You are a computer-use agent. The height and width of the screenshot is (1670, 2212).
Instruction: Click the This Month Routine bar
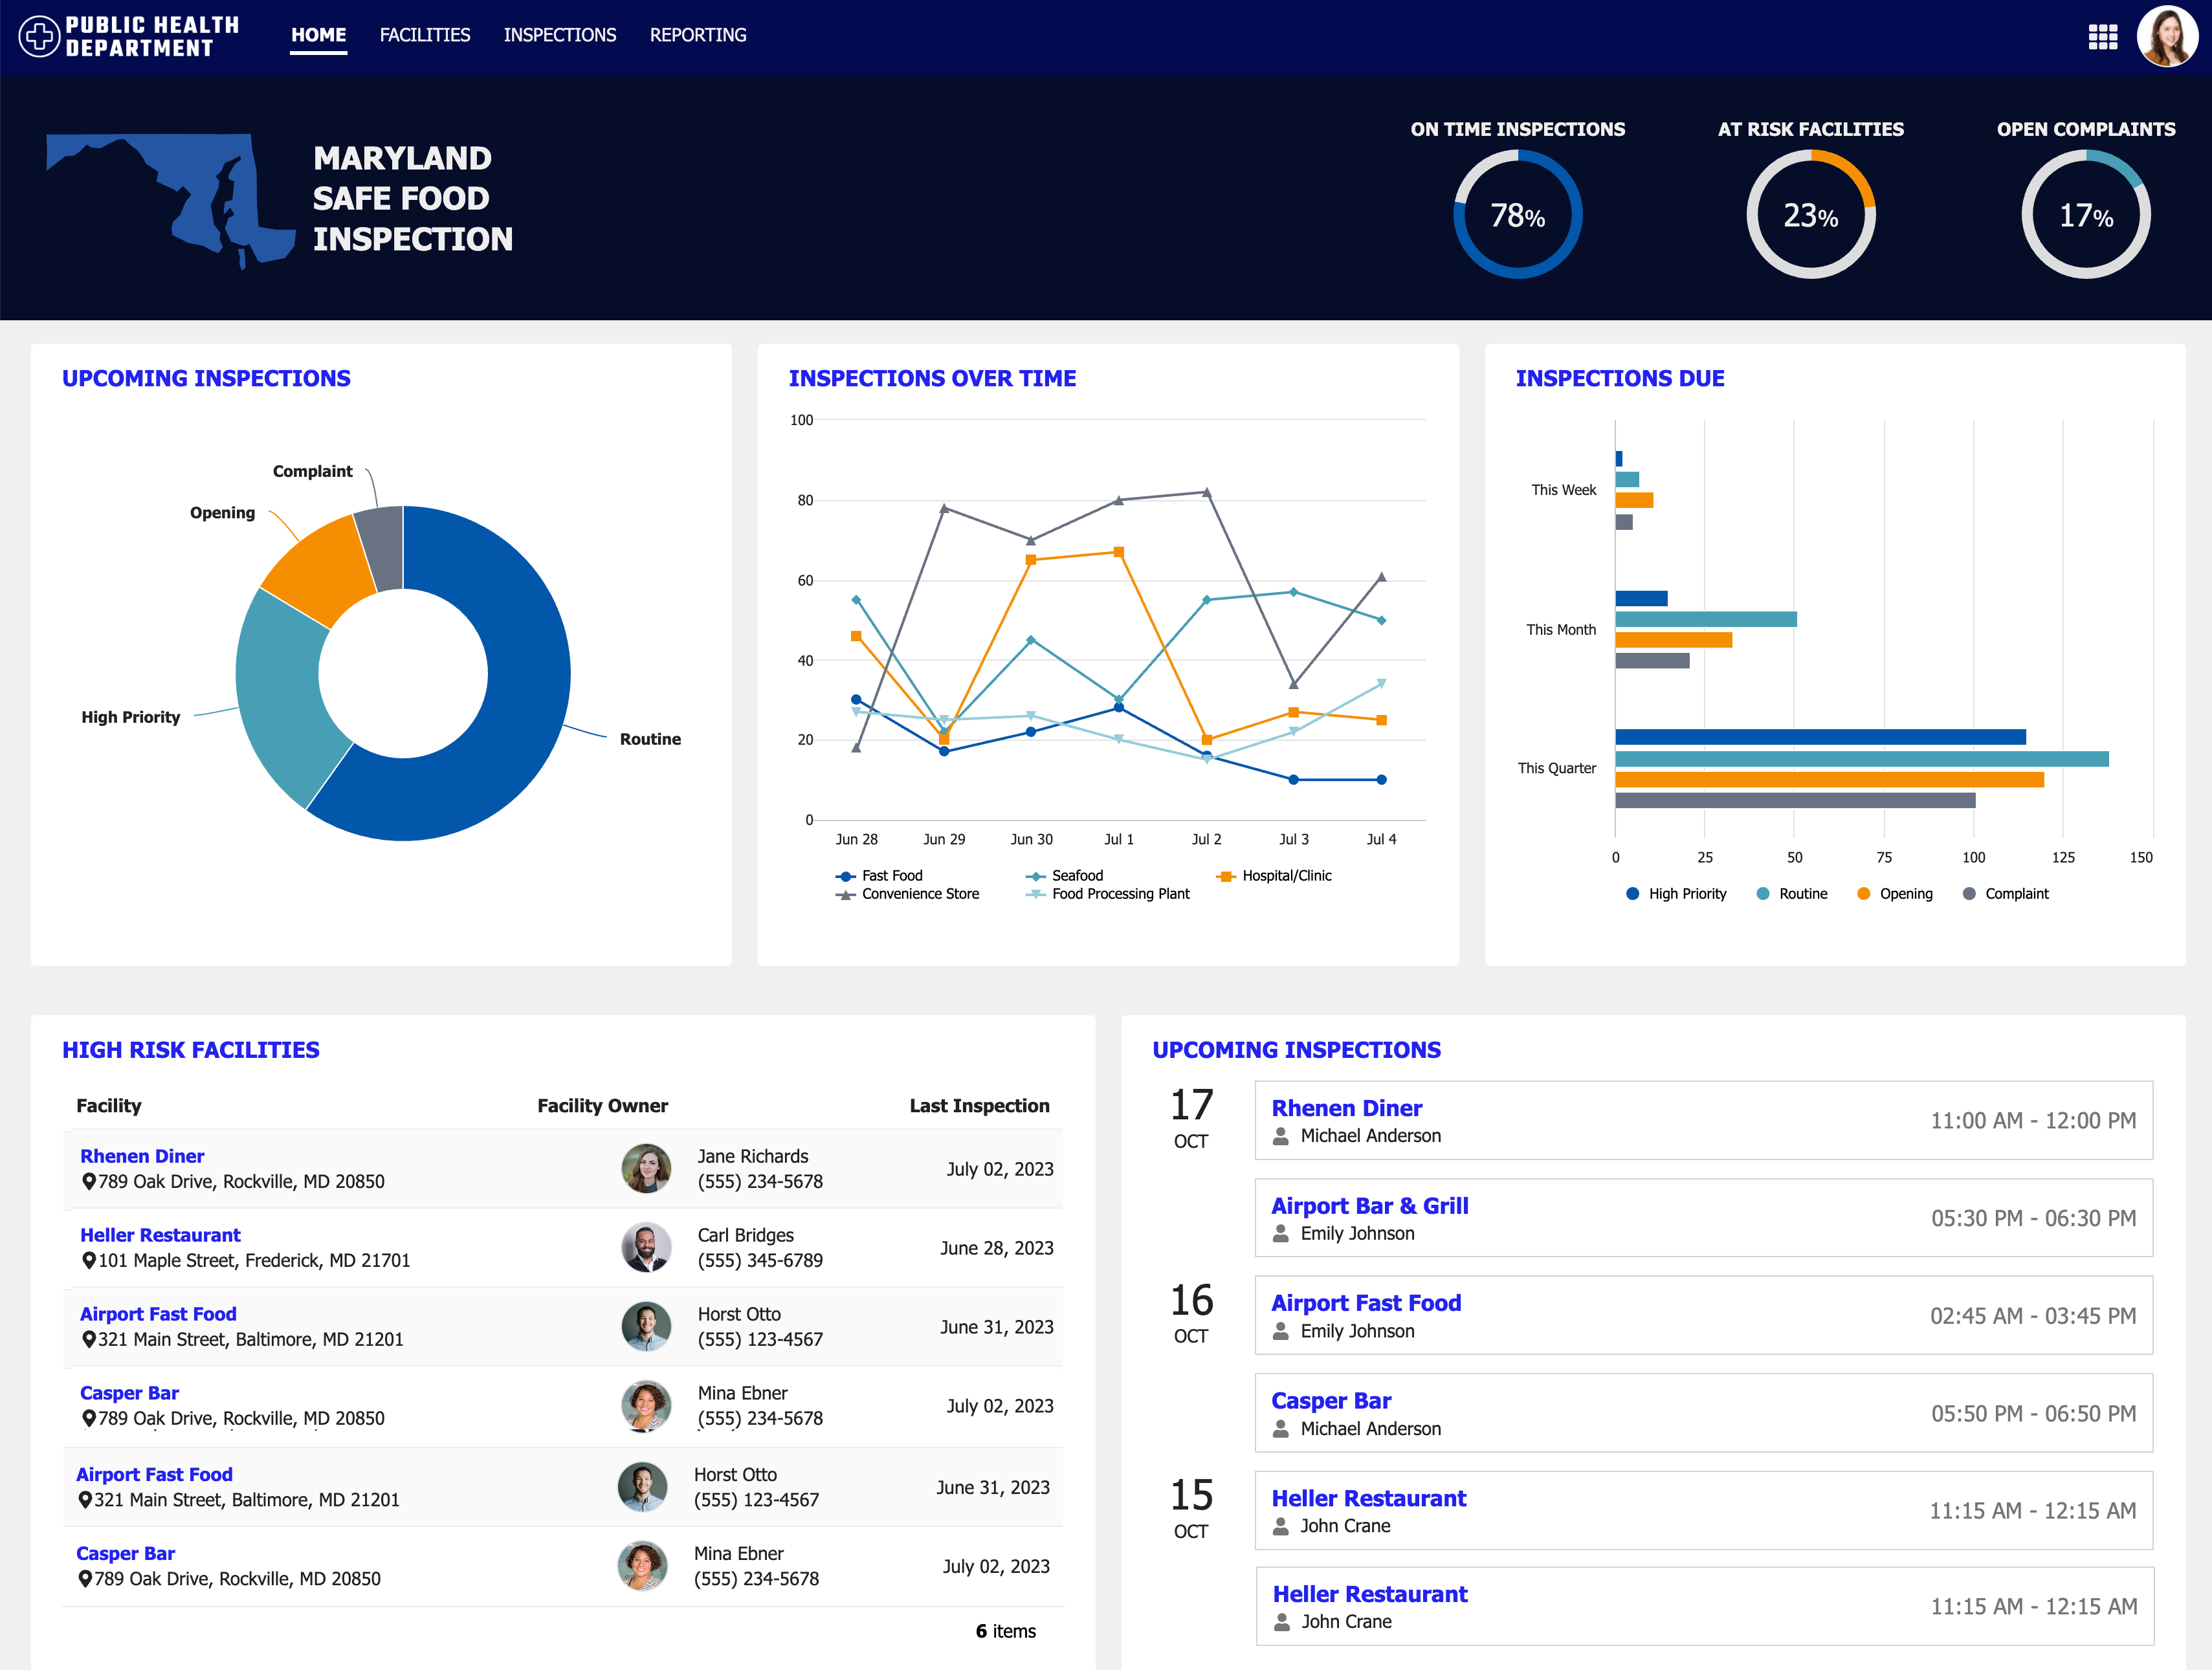tap(1706, 619)
